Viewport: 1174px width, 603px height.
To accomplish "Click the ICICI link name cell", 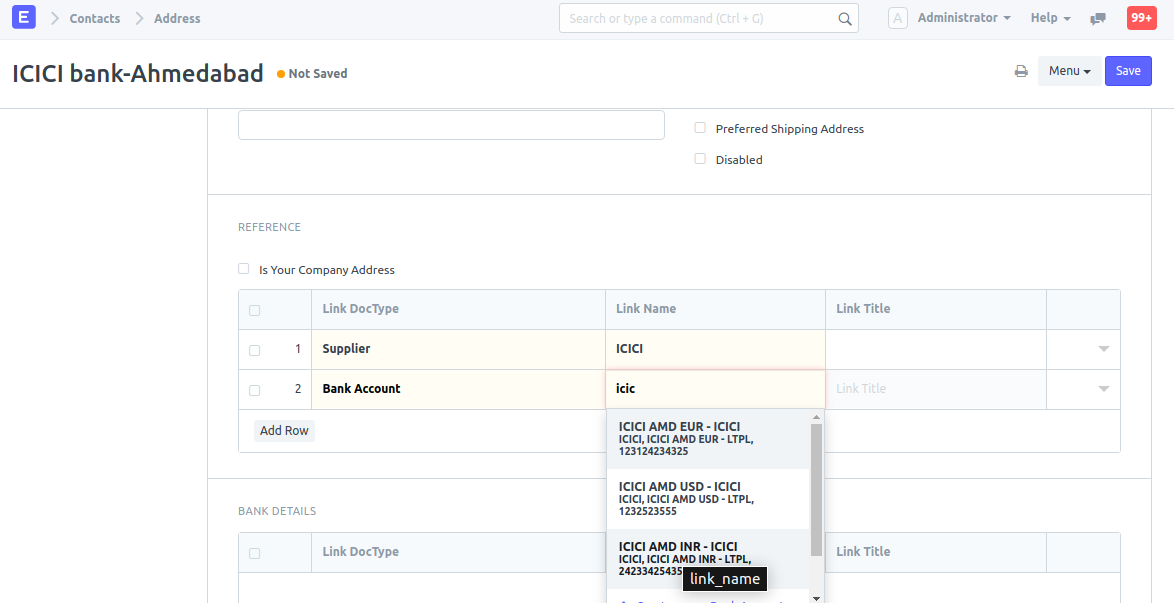I will pyautogui.click(x=715, y=349).
